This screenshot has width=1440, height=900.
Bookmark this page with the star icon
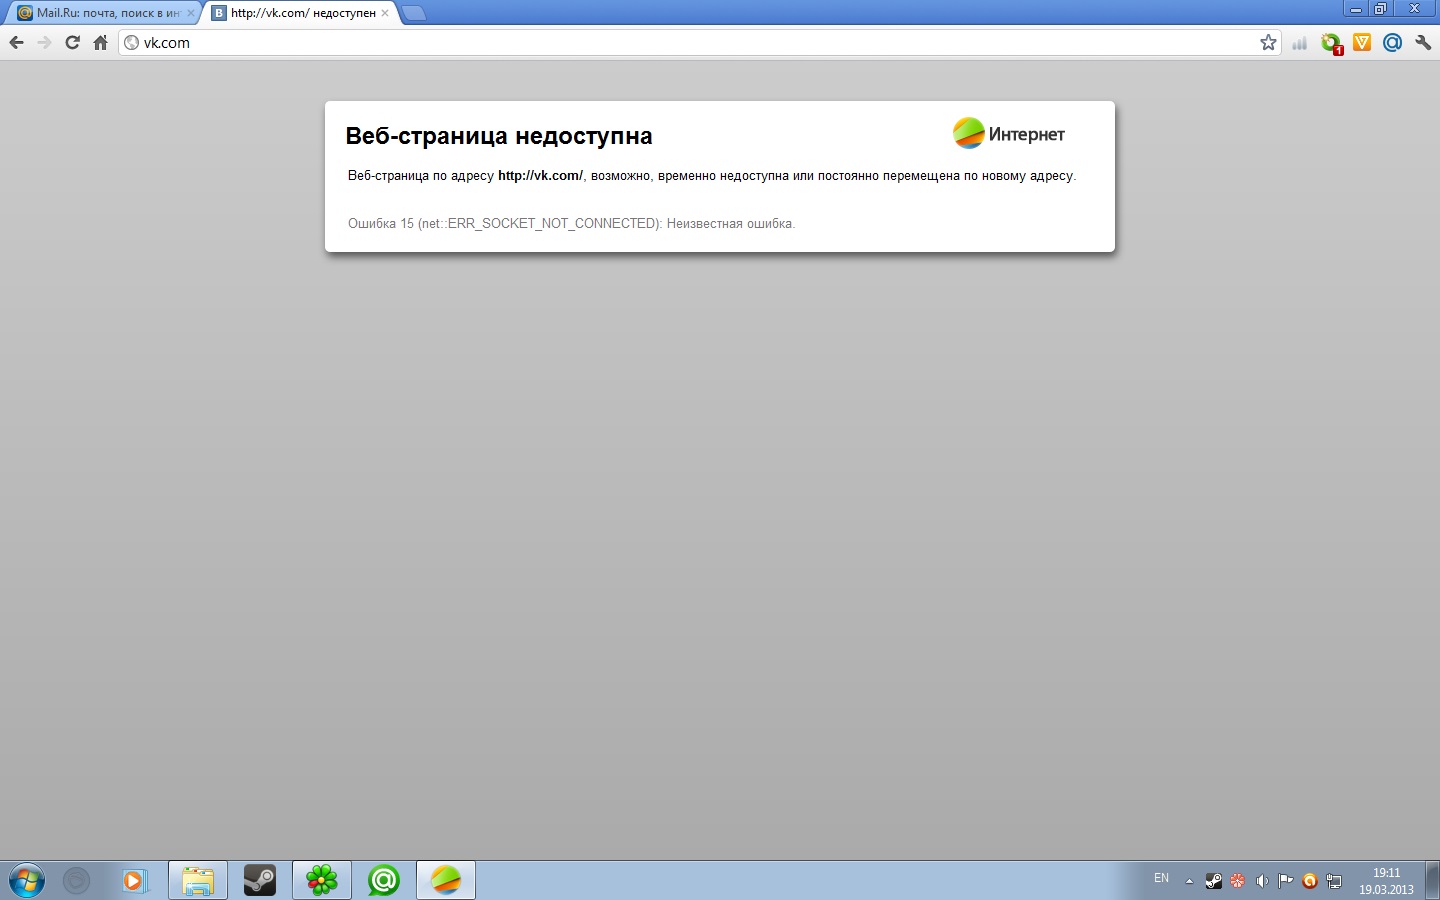pos(1268,42)
